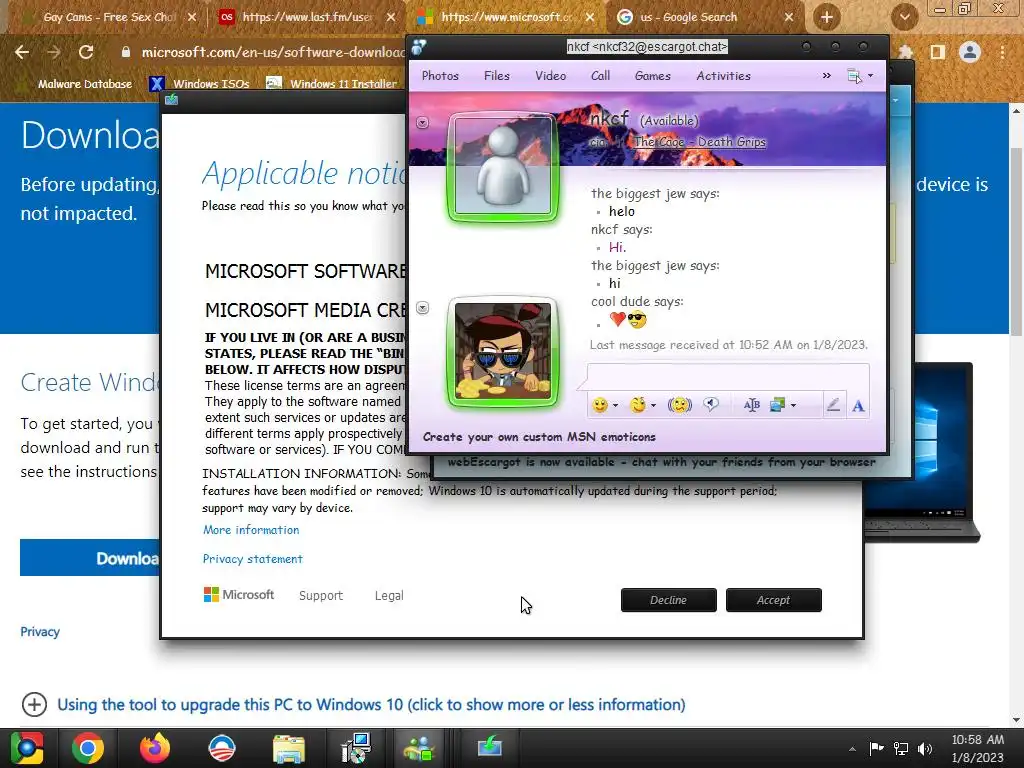1024x768 pixels.
Task: Click the Decline button in license dialog
Action: click(x=668, y=600)
